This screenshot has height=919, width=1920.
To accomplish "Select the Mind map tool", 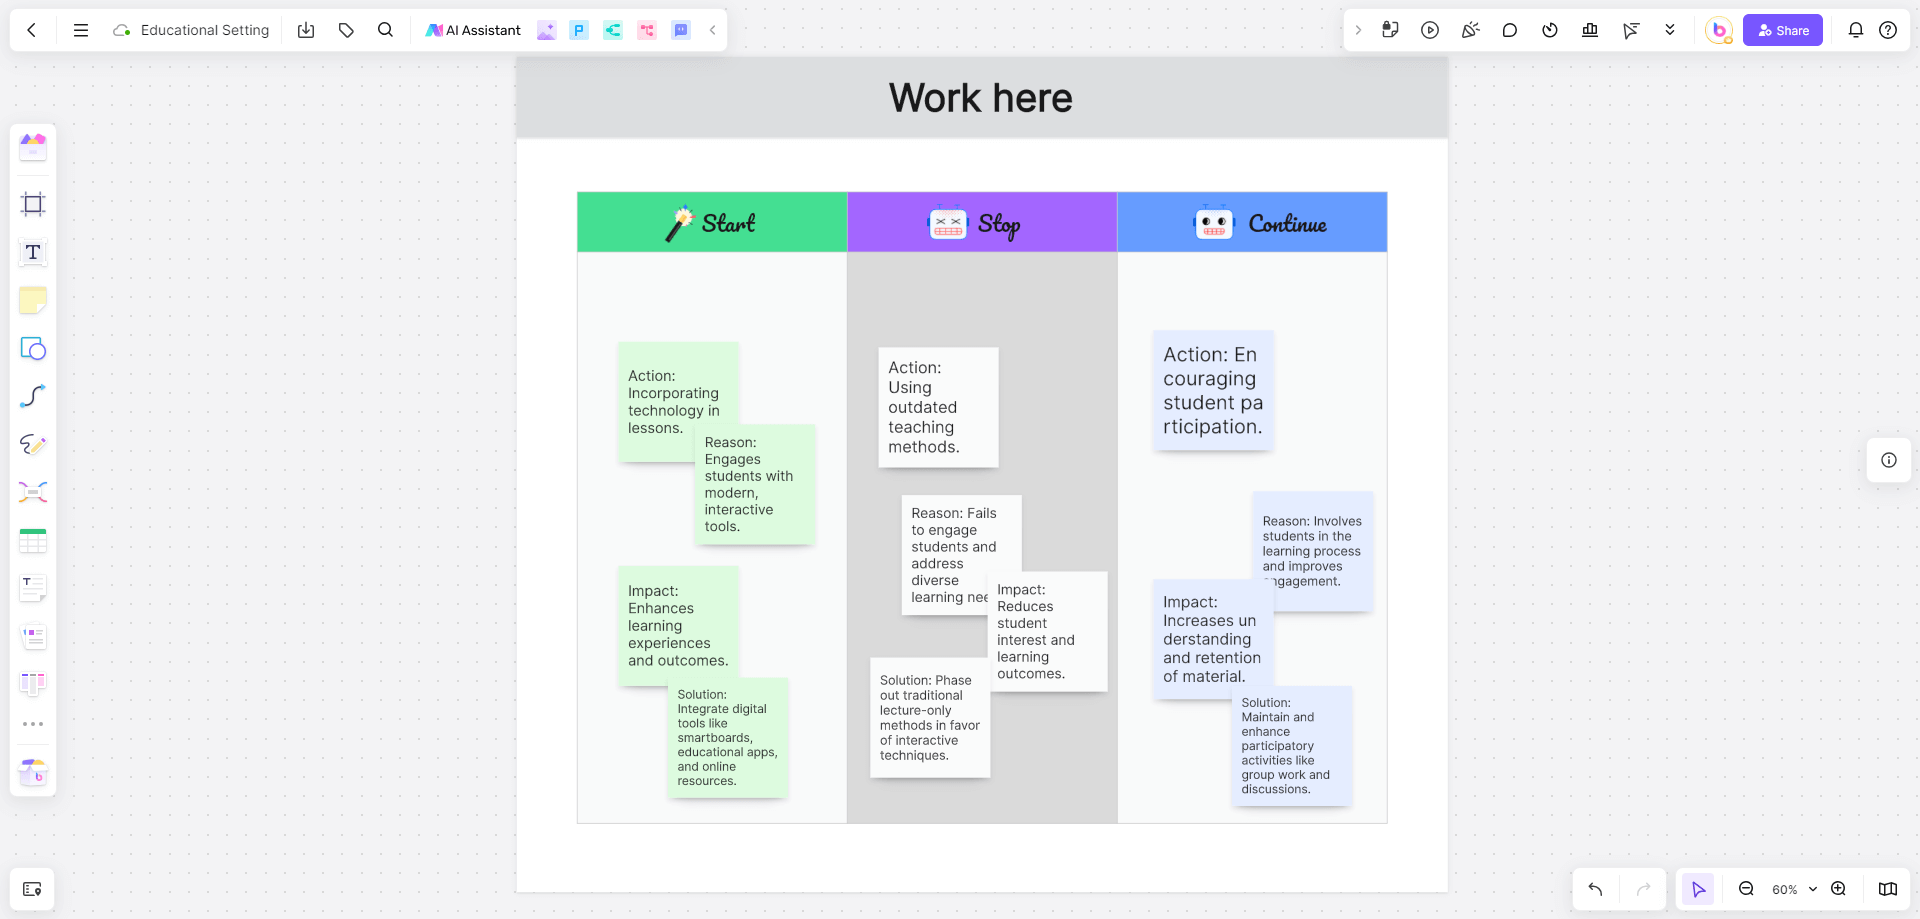I will [x=33, y=492].
